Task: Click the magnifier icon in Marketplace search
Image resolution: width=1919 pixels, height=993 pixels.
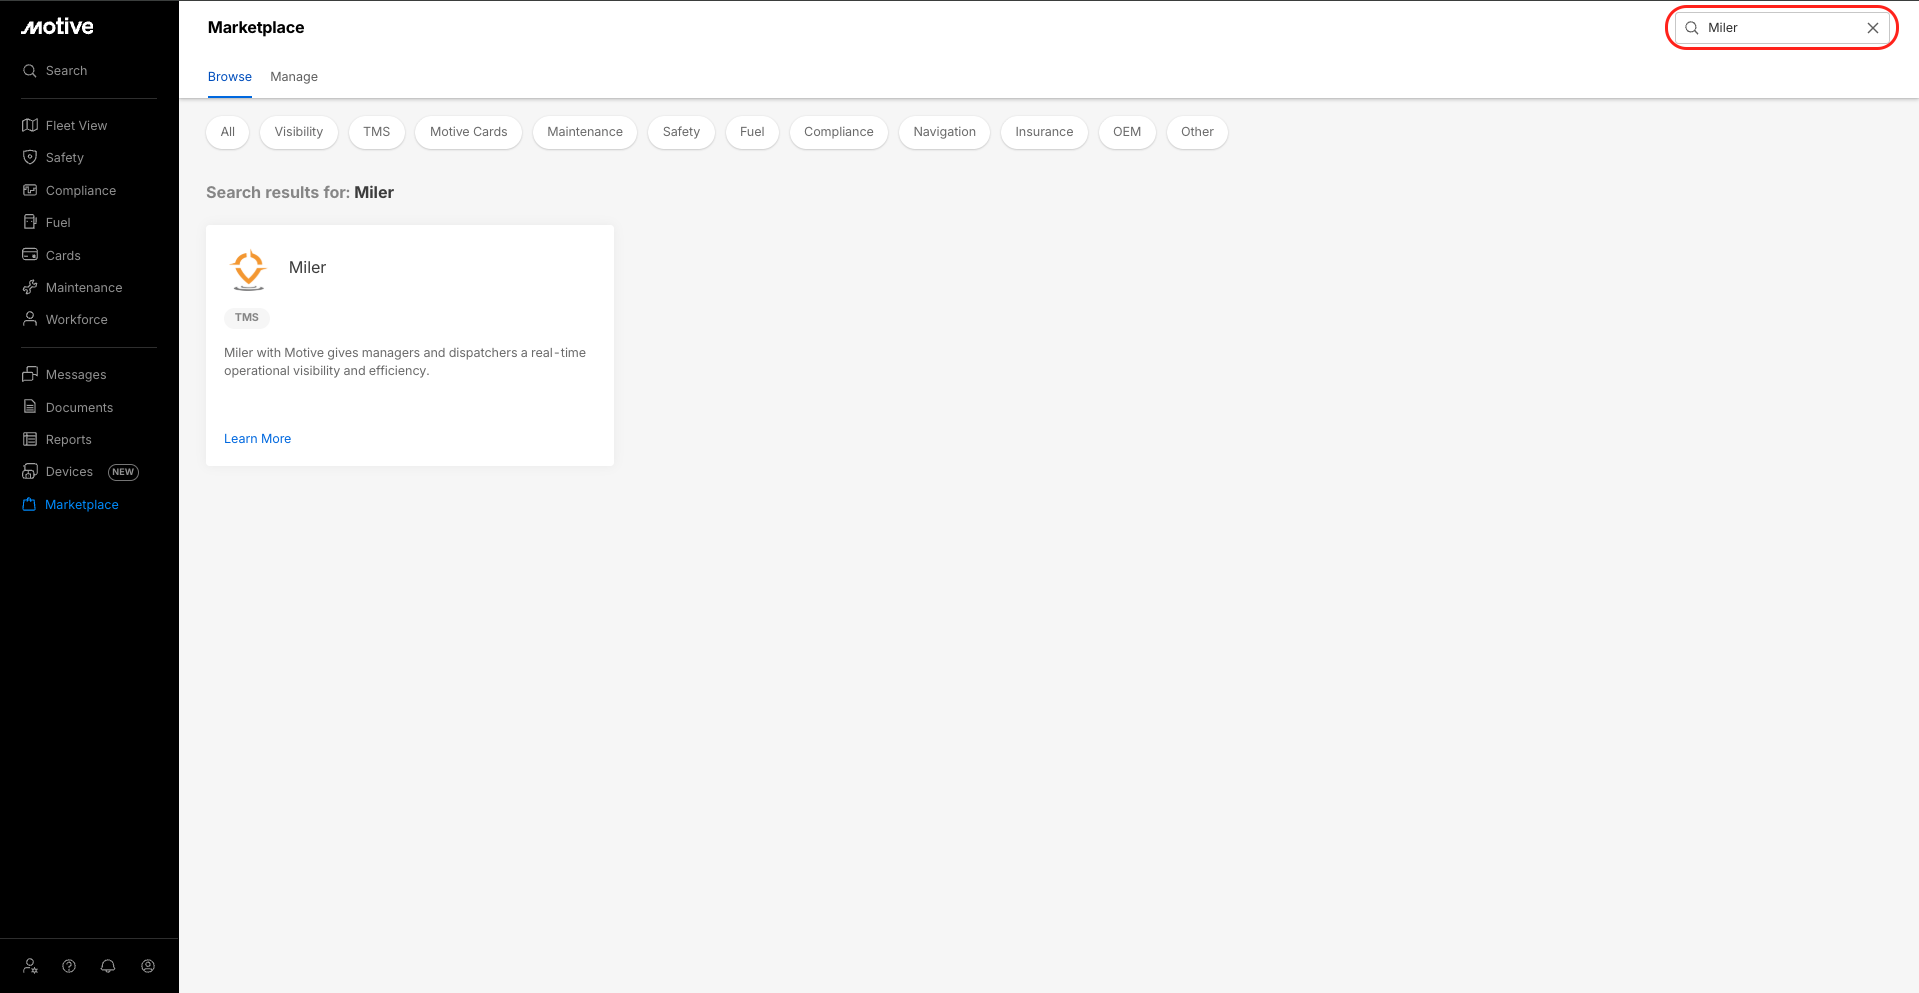Action: click(1692, 28)
